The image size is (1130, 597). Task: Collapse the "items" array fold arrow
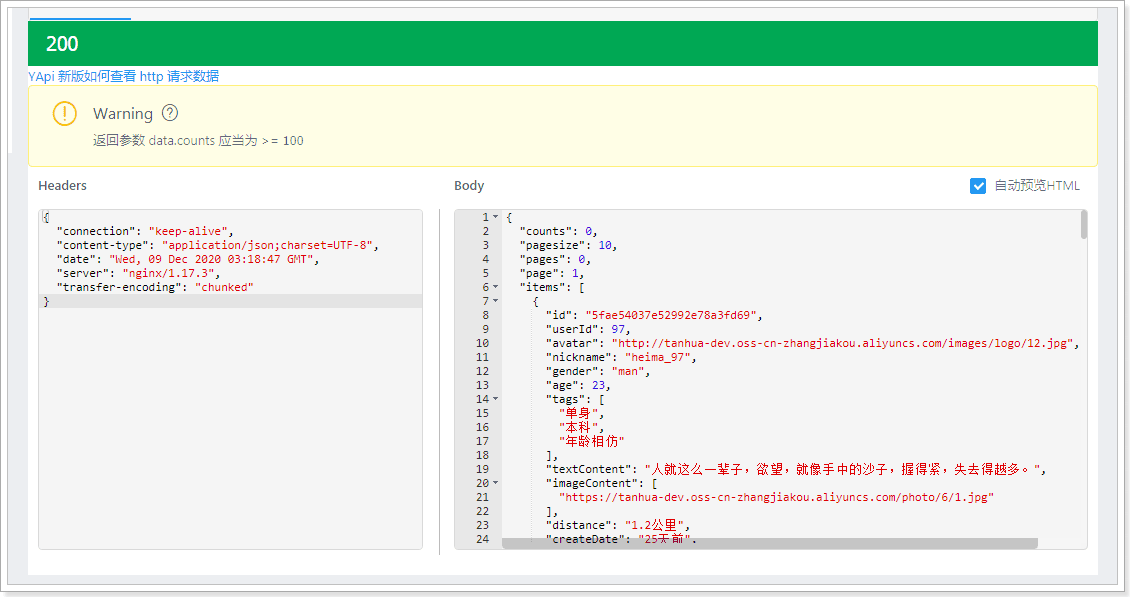click(495, 287)
